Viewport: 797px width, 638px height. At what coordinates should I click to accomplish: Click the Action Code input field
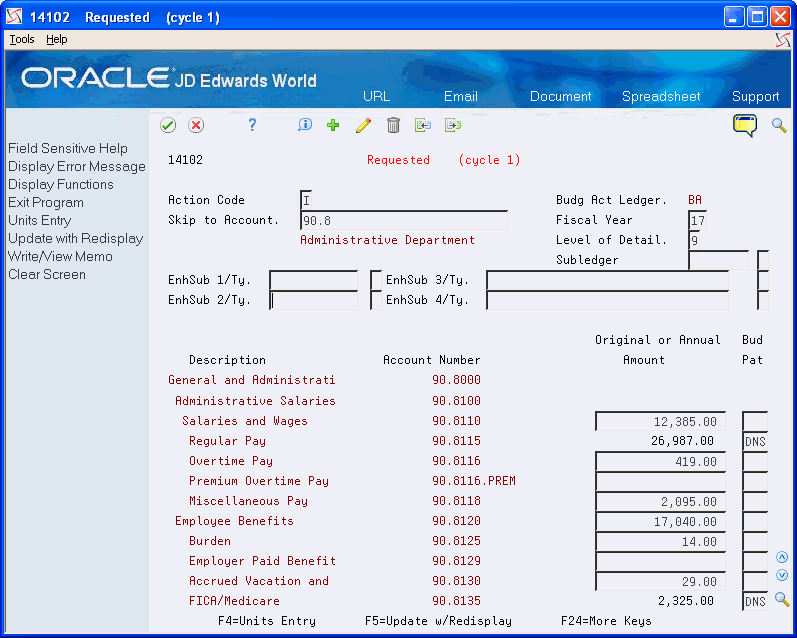(x=306, y=200)
